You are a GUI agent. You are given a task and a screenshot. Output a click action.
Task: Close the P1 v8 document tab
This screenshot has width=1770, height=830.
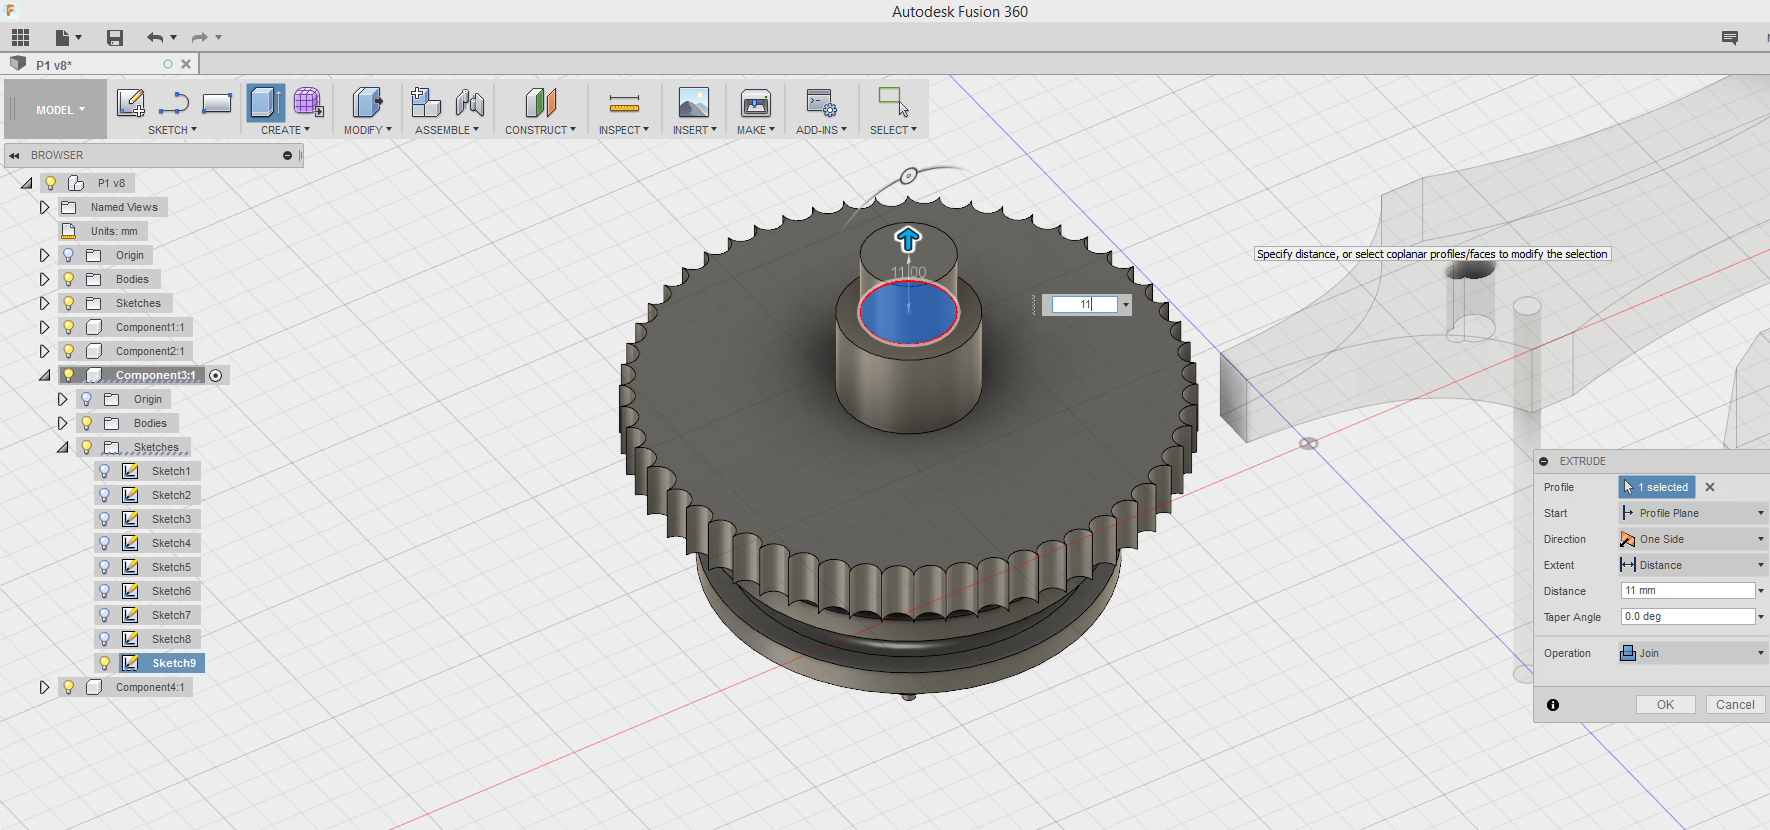click(x=186, y=64)
